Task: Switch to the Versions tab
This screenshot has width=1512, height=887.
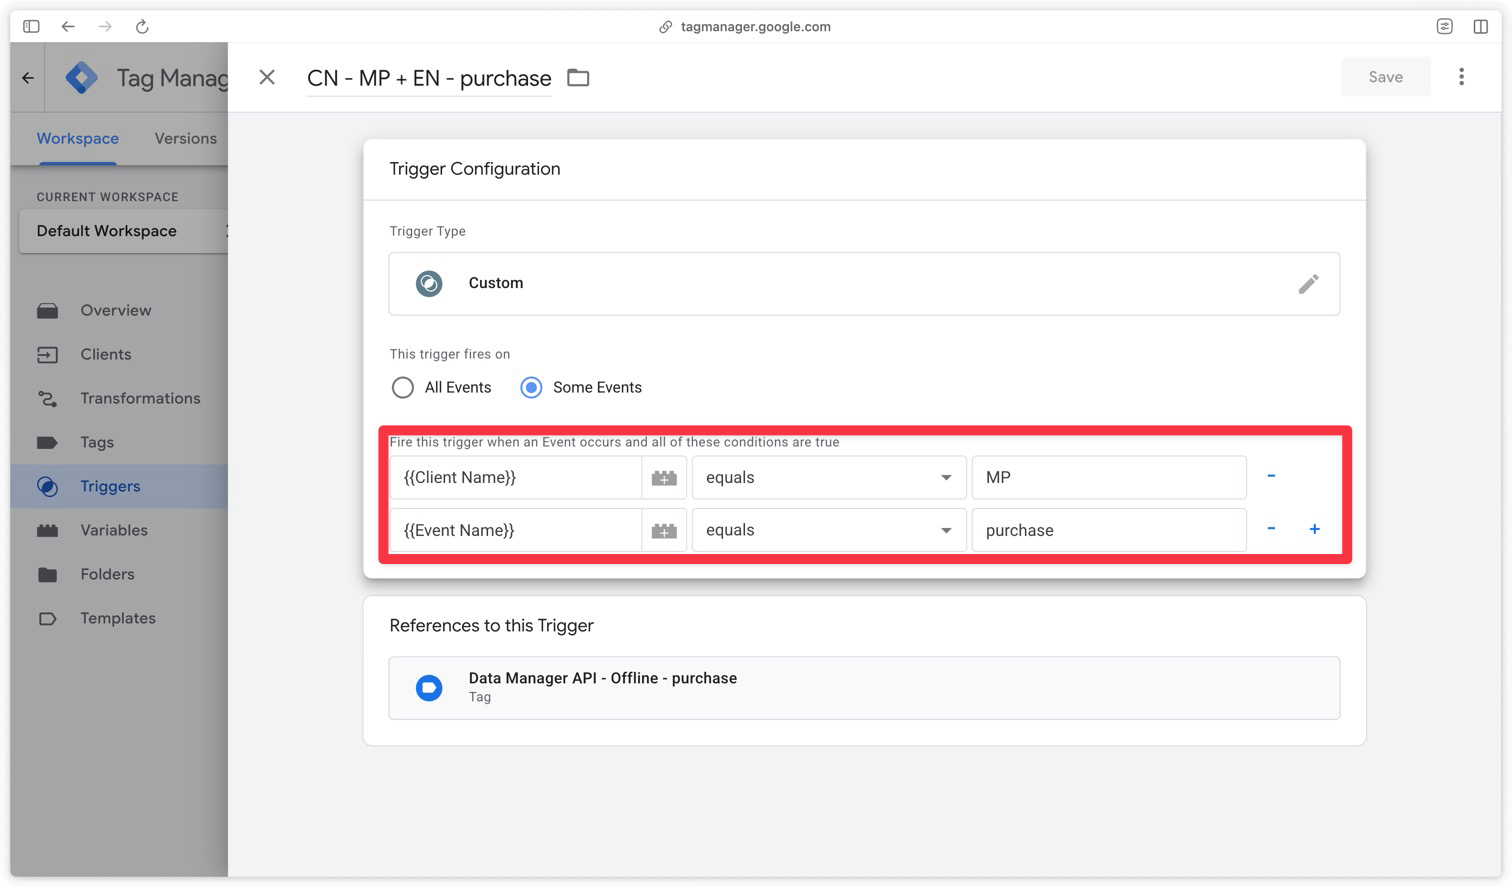Action: tap(185, 139)
